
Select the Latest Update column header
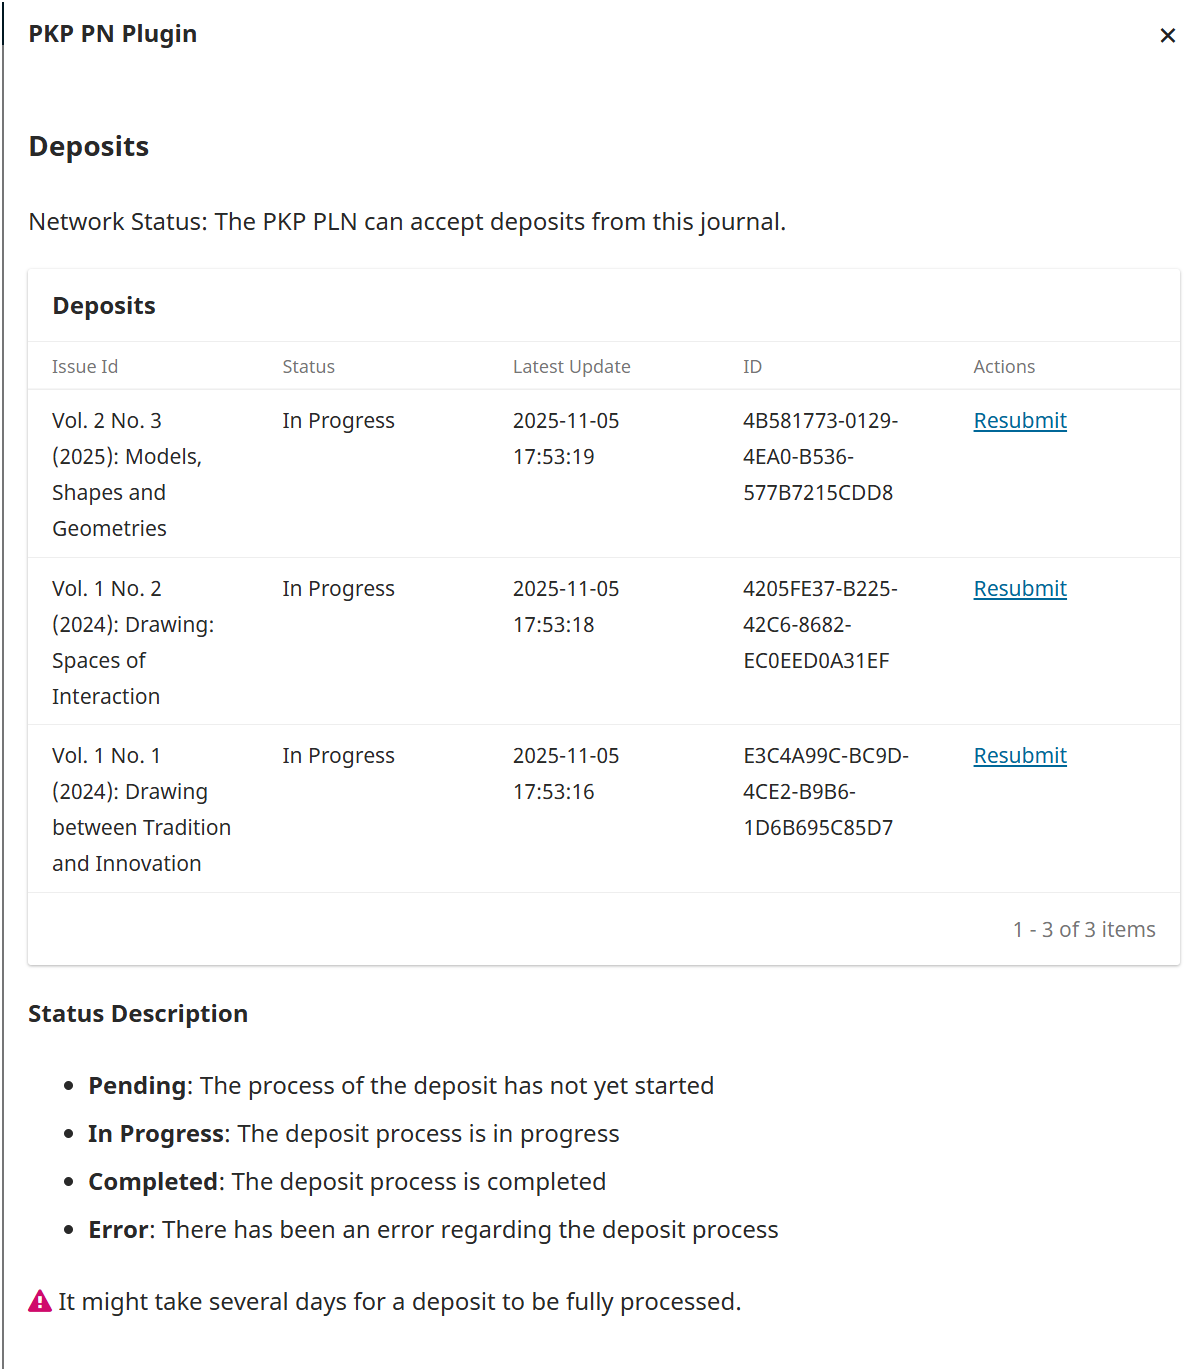[x=571, y=367]
